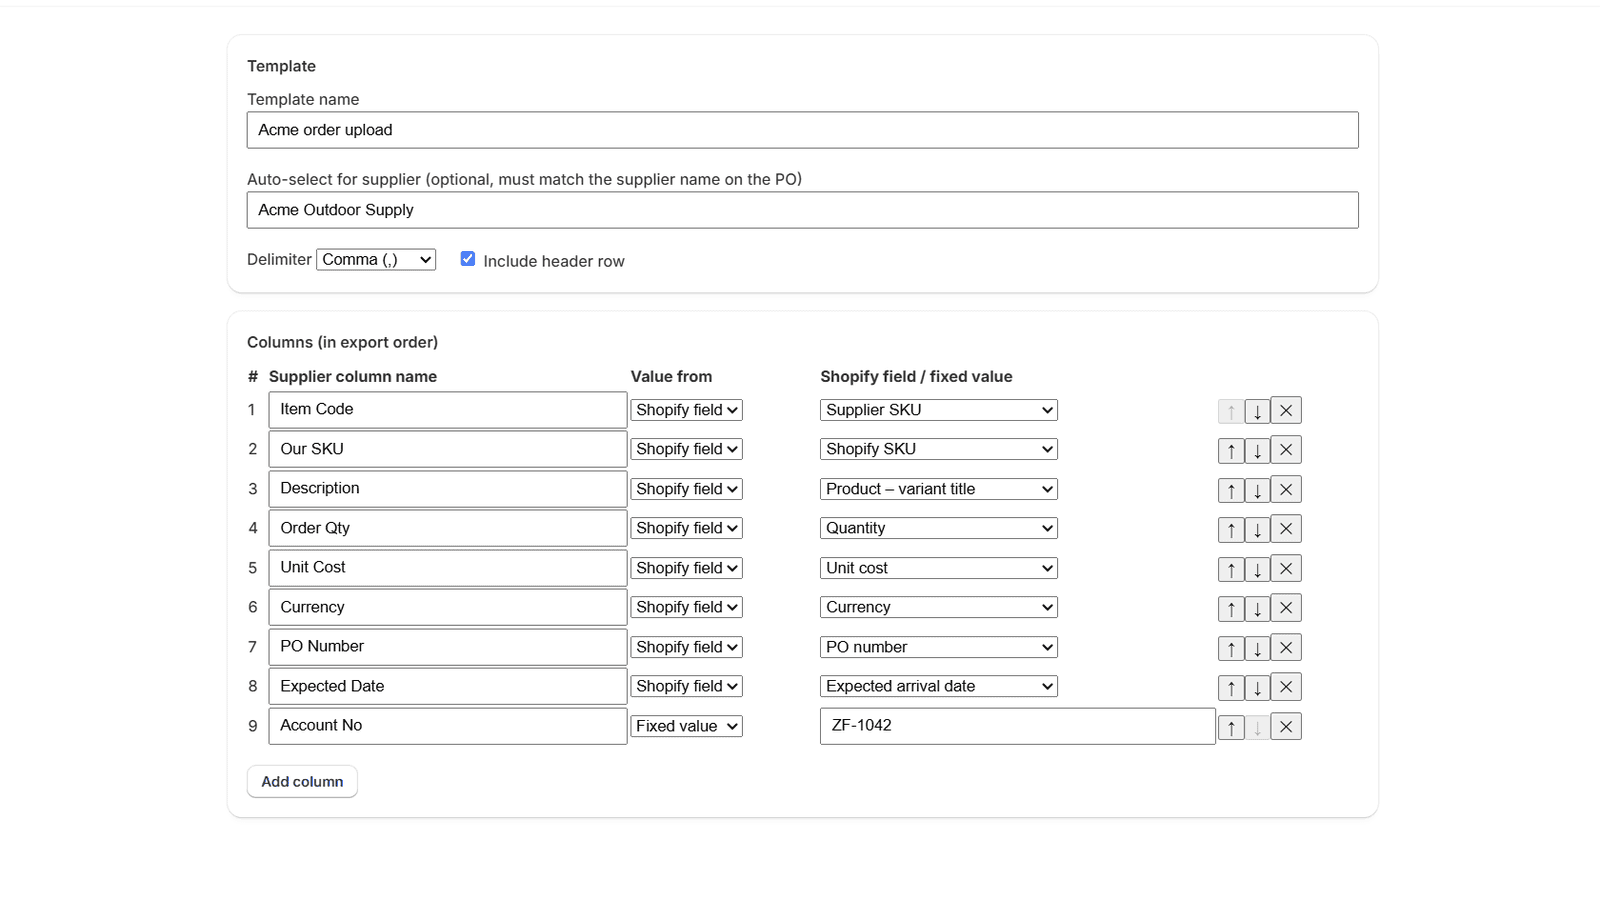This screenshot has width=1600, height=900.
Task: Edit the Template name field
Action: pos(802,130)
